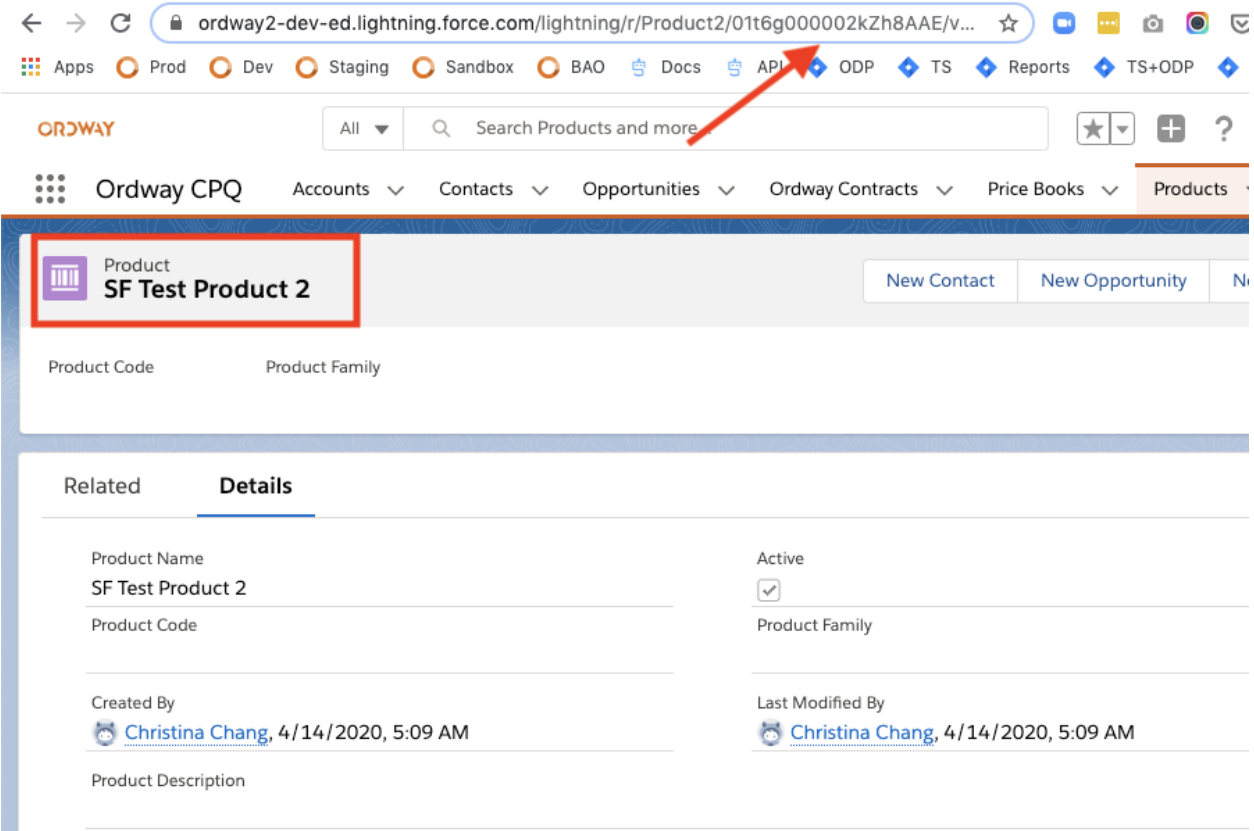1254x831 pixels.
Task: Click the lock icon in the address bar
Action: click(x=177, y=23)
